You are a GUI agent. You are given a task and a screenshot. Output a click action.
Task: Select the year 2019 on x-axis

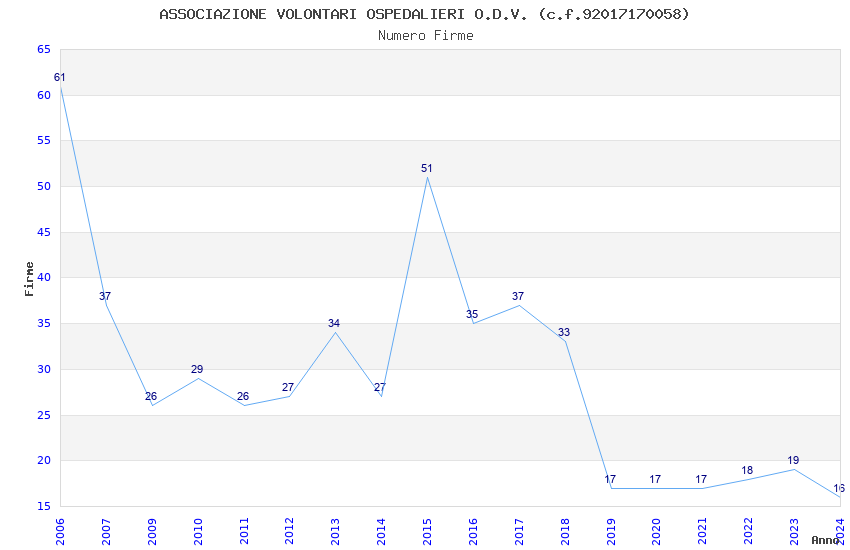point(610,532)
